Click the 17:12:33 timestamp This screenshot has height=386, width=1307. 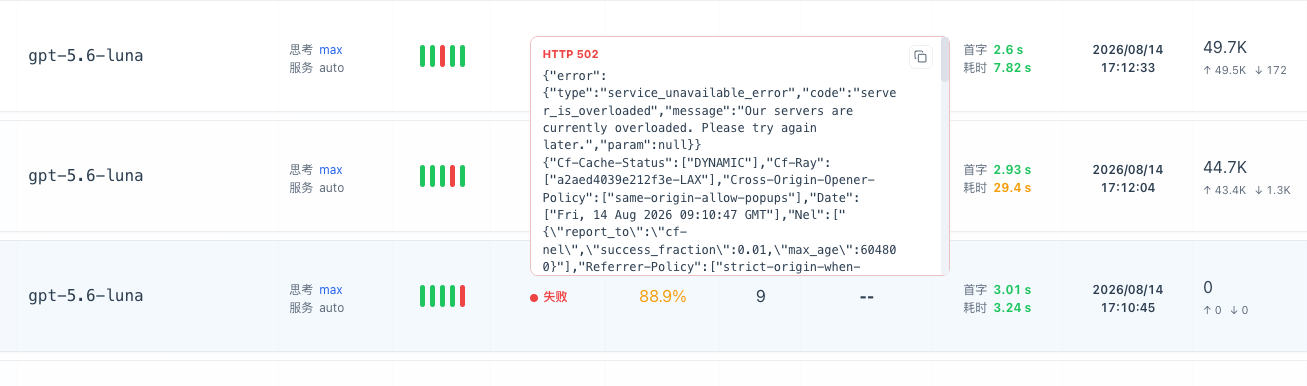click(1128, 68)
